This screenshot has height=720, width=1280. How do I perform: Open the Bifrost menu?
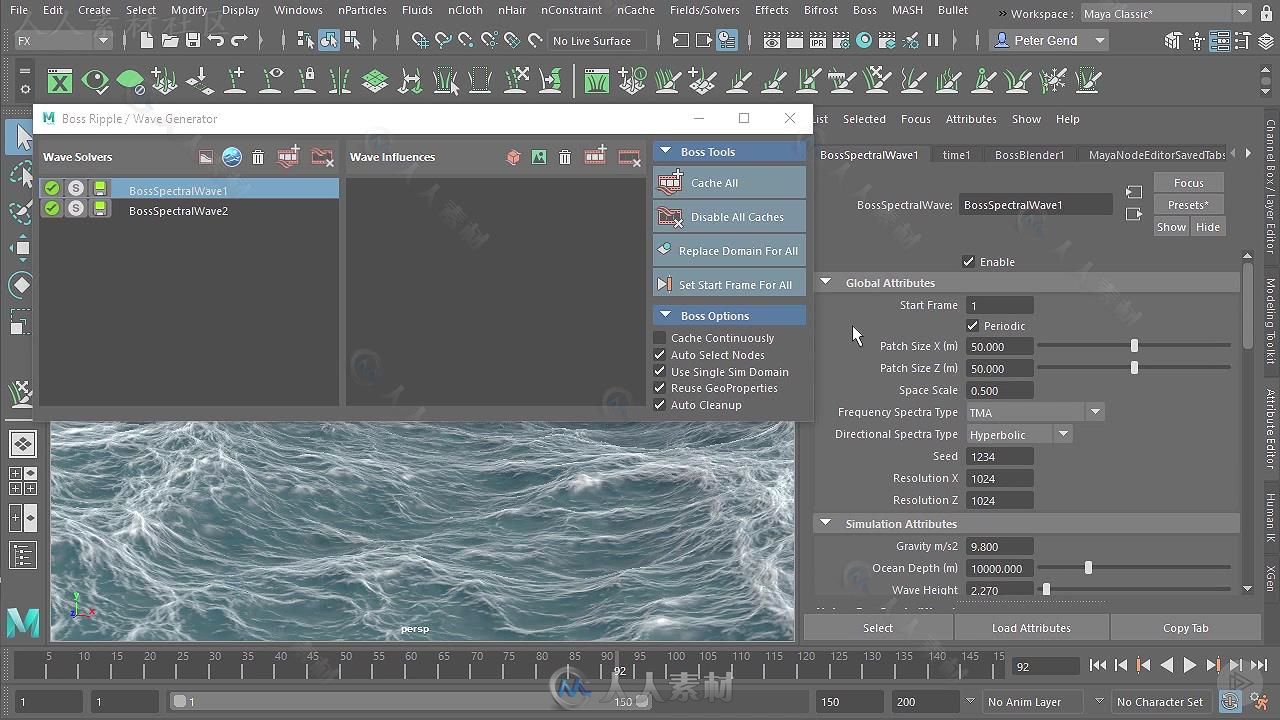(820, 10)
